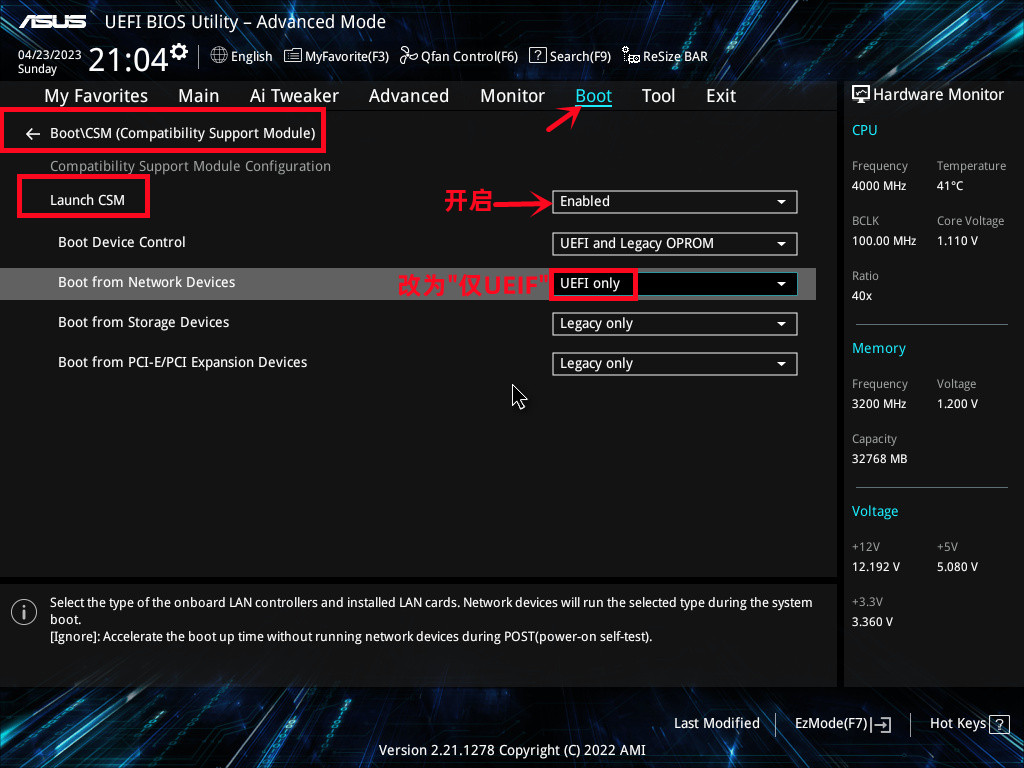Open the Ai Tweaker tab
Screen dimensions: 1024x768
point(294,96)
